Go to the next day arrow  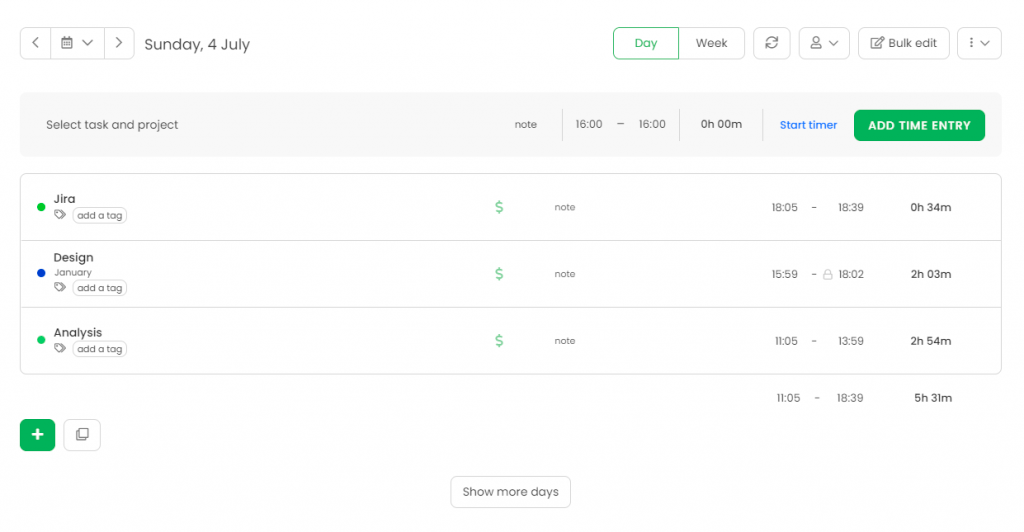(119, 43)
